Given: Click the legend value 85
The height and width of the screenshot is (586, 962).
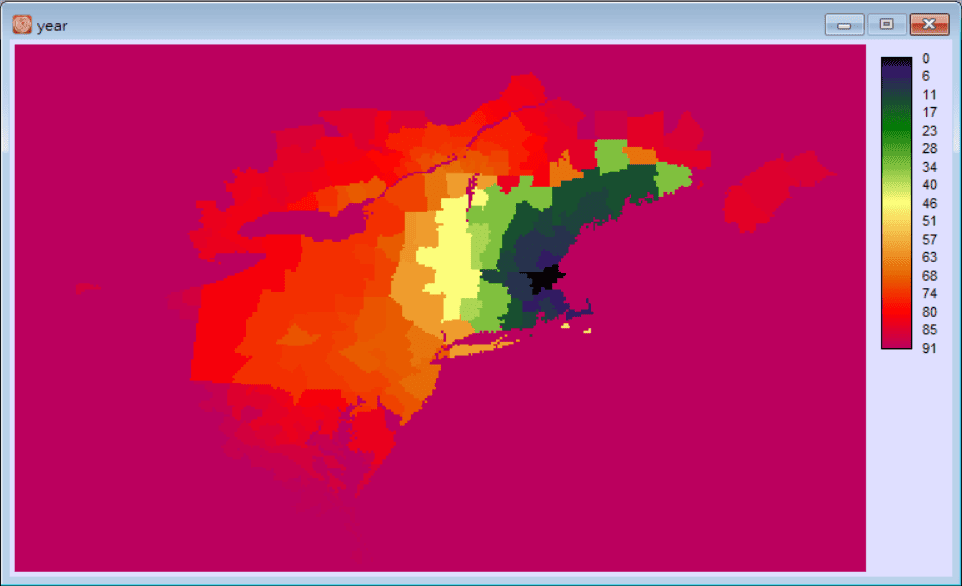Looking at the screenshot, I should pyautogui.click(x=929, y=330).
